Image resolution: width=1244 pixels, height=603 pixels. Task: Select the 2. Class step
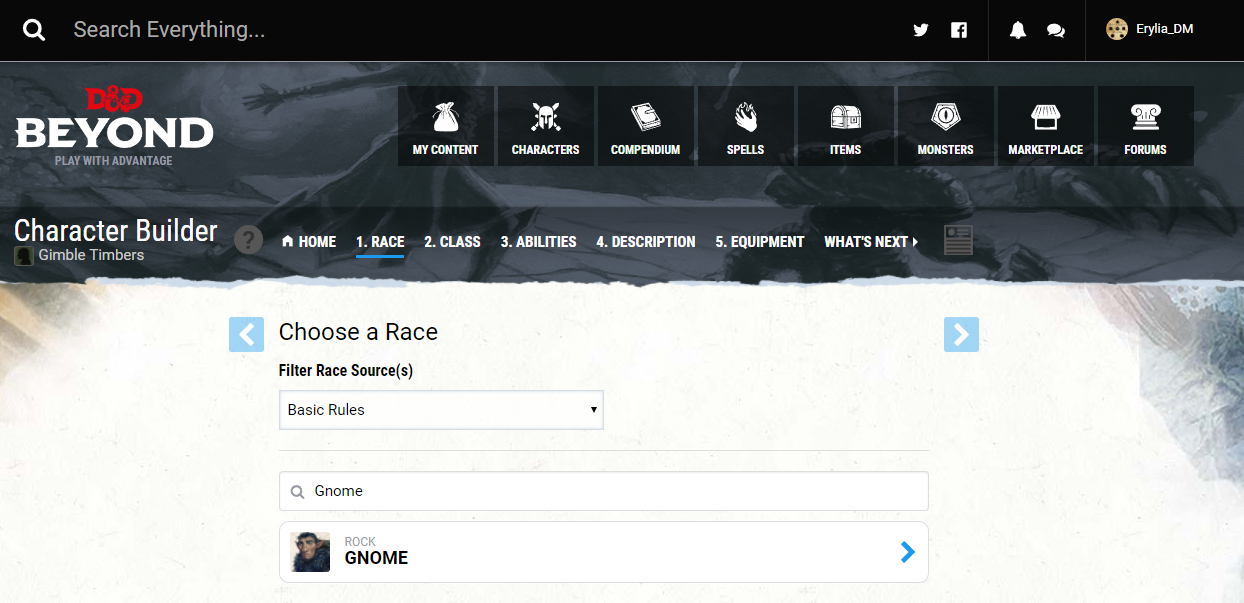[452, 242]
